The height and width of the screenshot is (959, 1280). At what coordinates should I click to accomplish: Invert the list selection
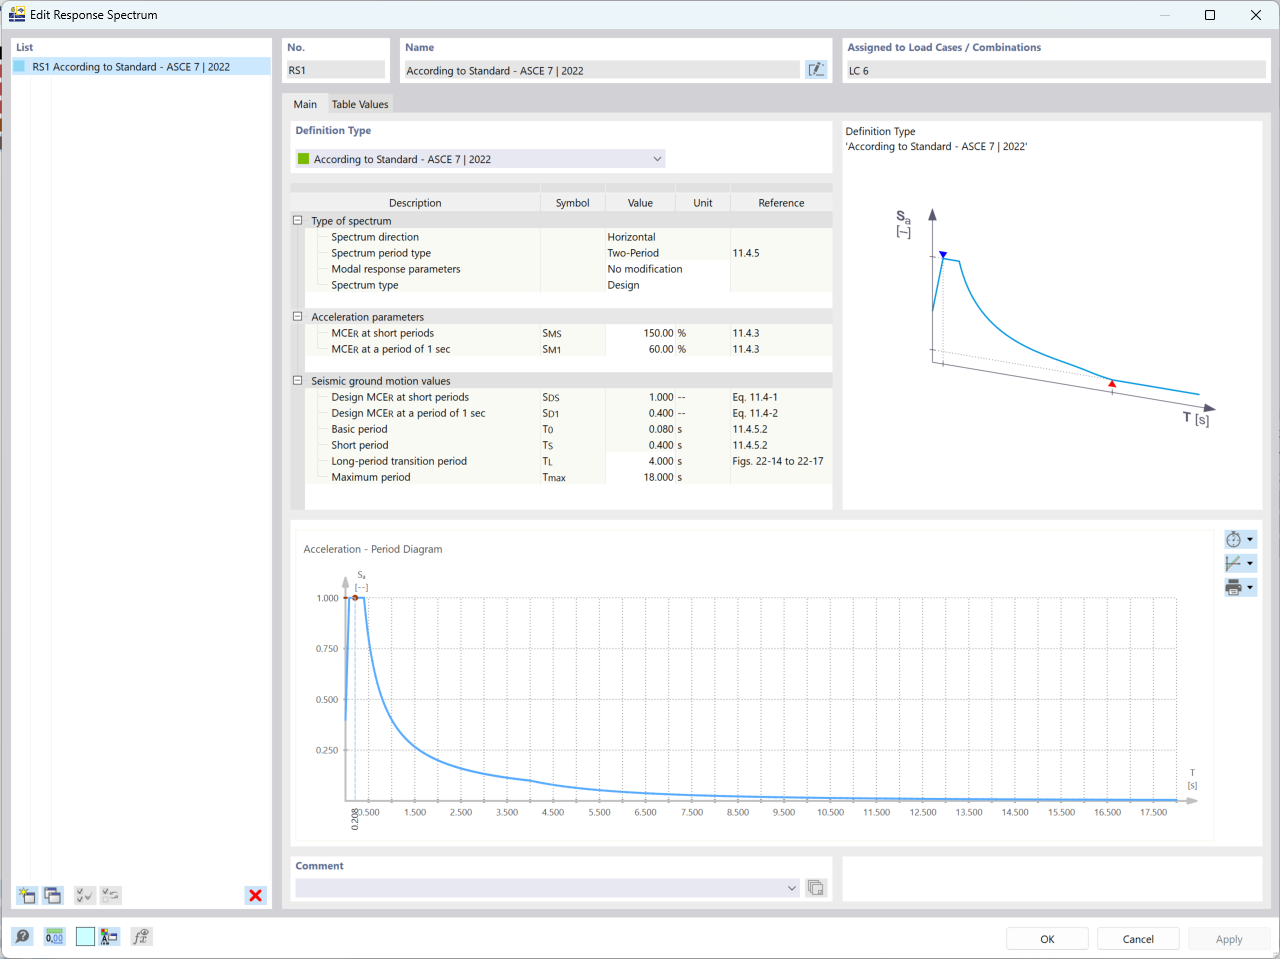point(111,895)
